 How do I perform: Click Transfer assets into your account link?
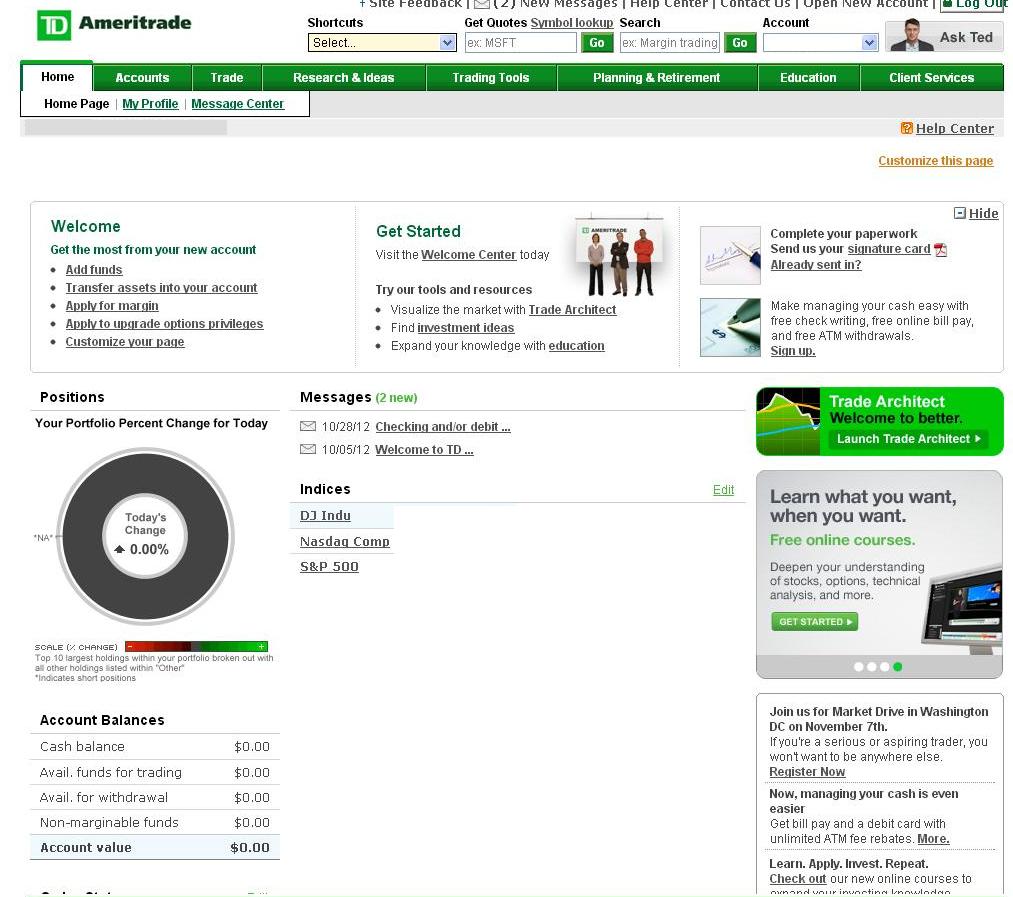pyautogui.click(x=162, y=288)
